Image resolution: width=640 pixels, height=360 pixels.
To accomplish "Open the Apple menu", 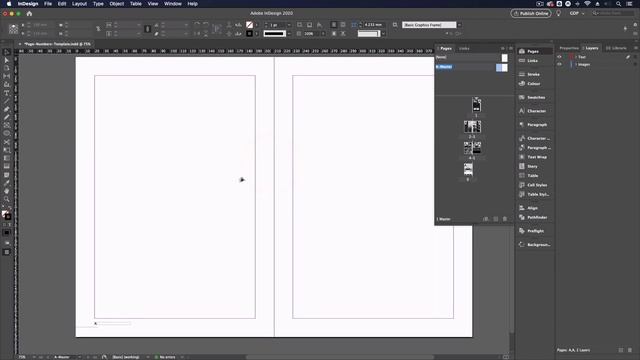I will click(9, 4).
